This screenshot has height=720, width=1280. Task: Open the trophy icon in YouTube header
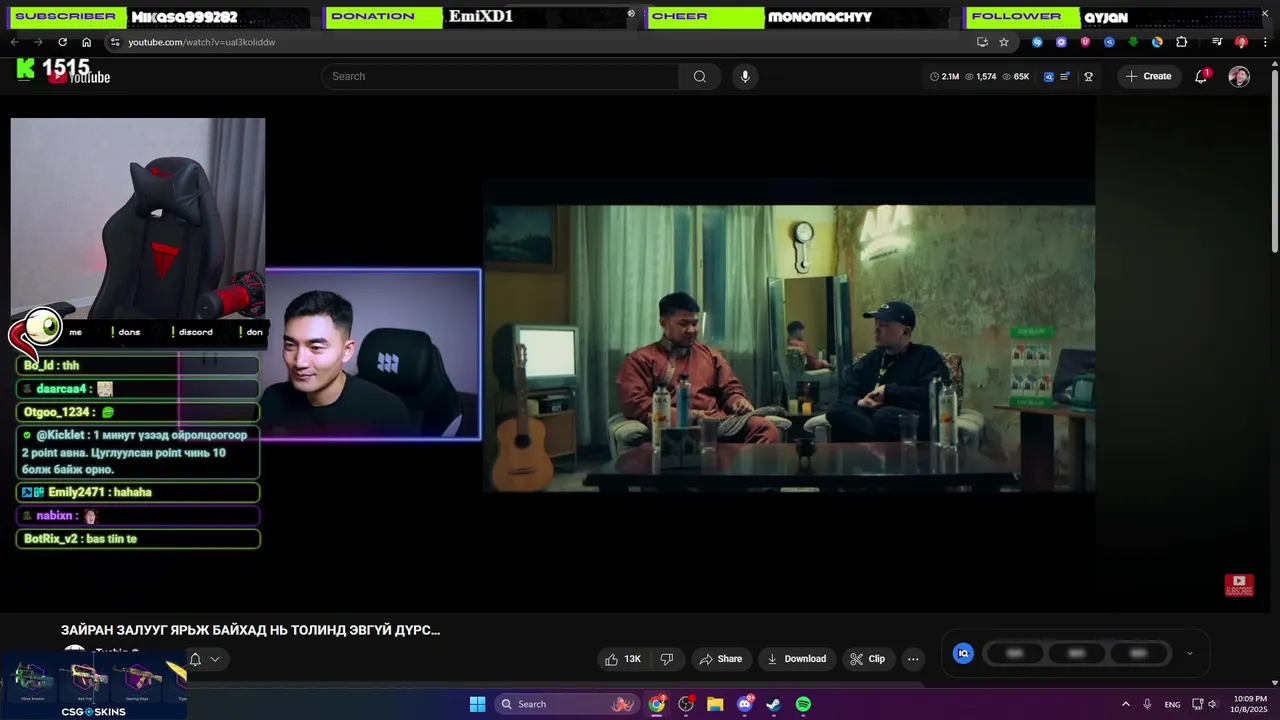pos(1089,76)
